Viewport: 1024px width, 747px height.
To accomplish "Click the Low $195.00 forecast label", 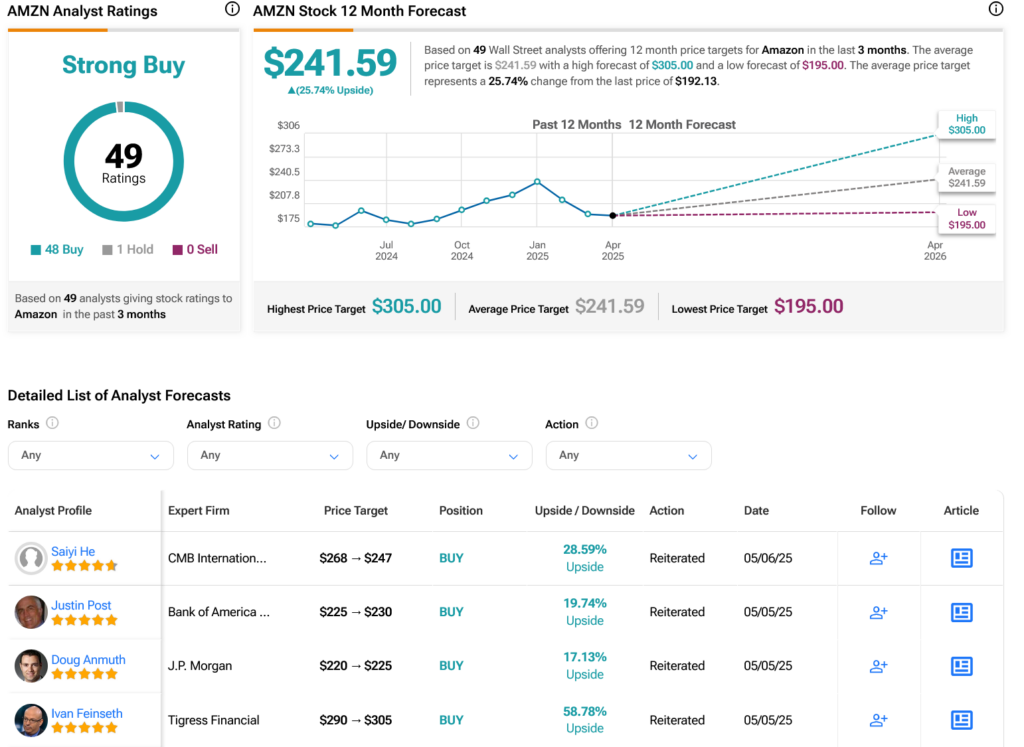I will [967, 219].
